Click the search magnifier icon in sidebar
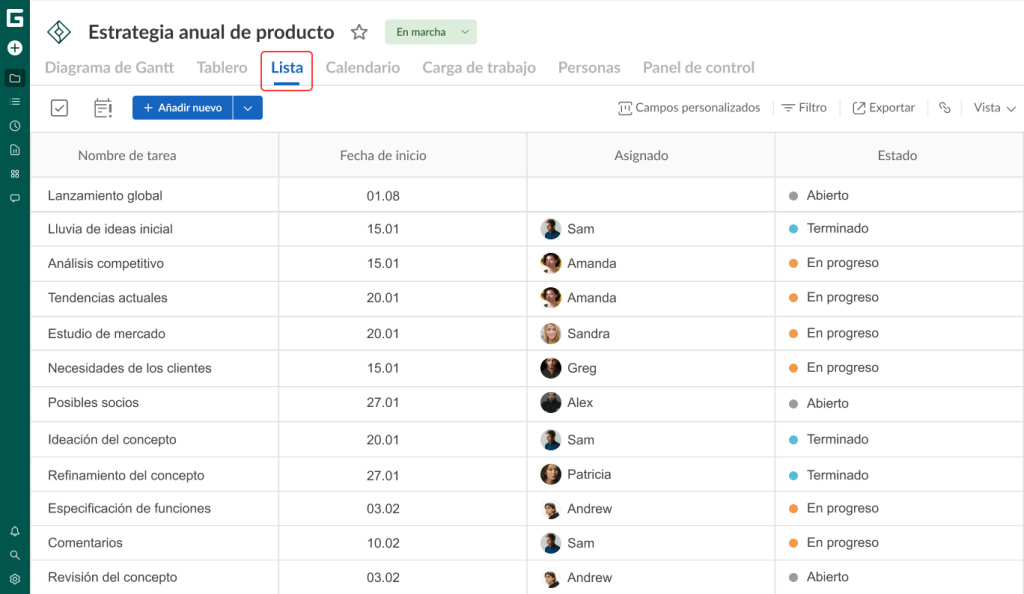Image resolution: width=1024 pixels, height=594 pixels. coord(14,555)
